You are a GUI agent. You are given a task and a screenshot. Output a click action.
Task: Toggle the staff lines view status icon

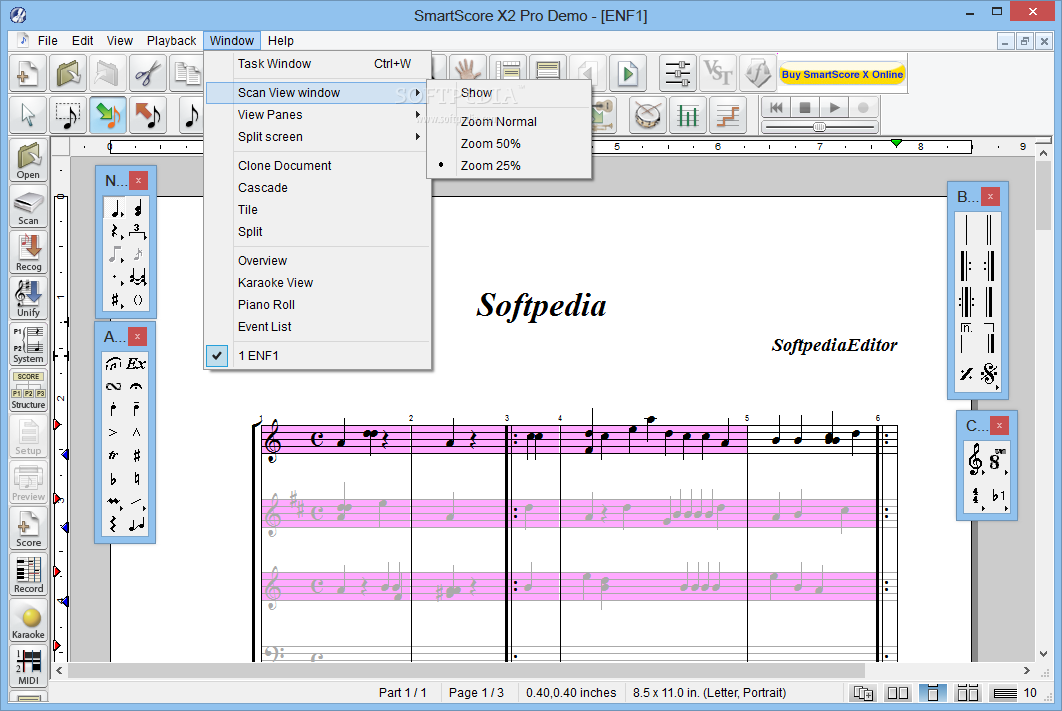[x=1004, y=693]
